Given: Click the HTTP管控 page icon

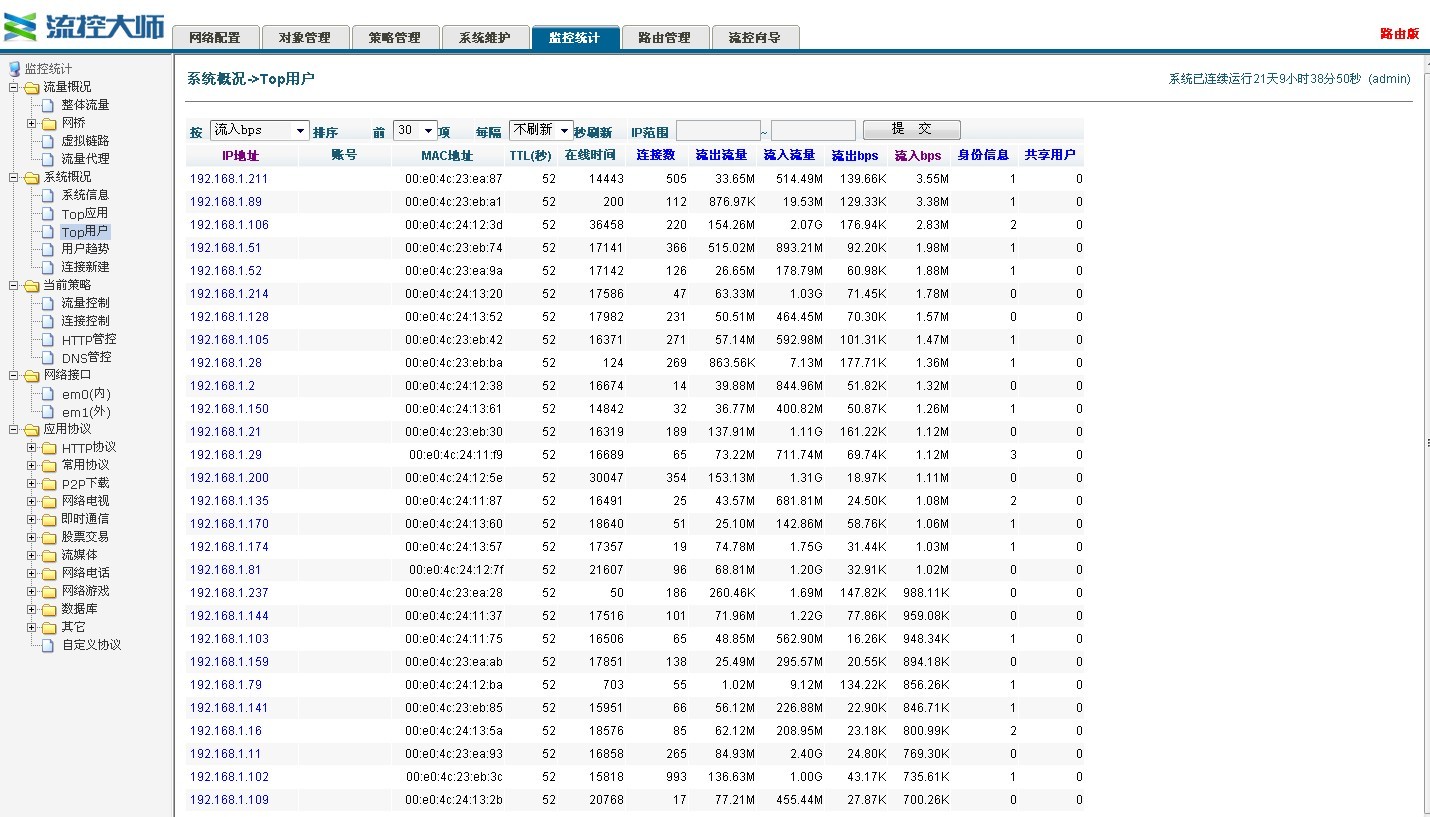Looking at the screenshot, I should pos(48,339).
